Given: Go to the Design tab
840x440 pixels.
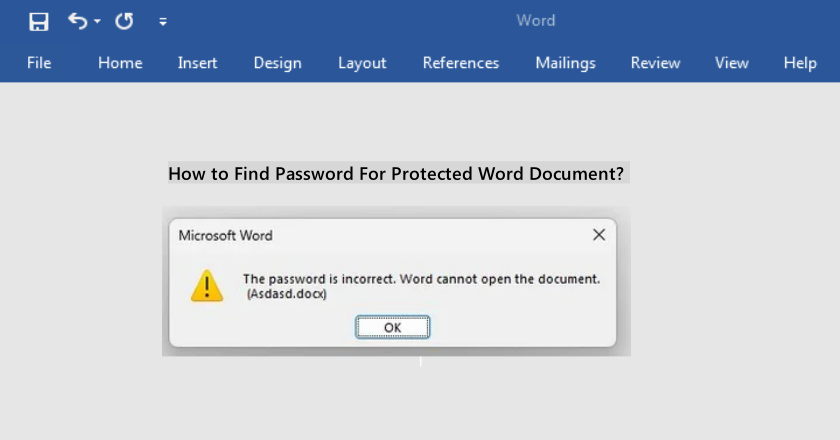Looking at the screenshot, I should (277, 63).
